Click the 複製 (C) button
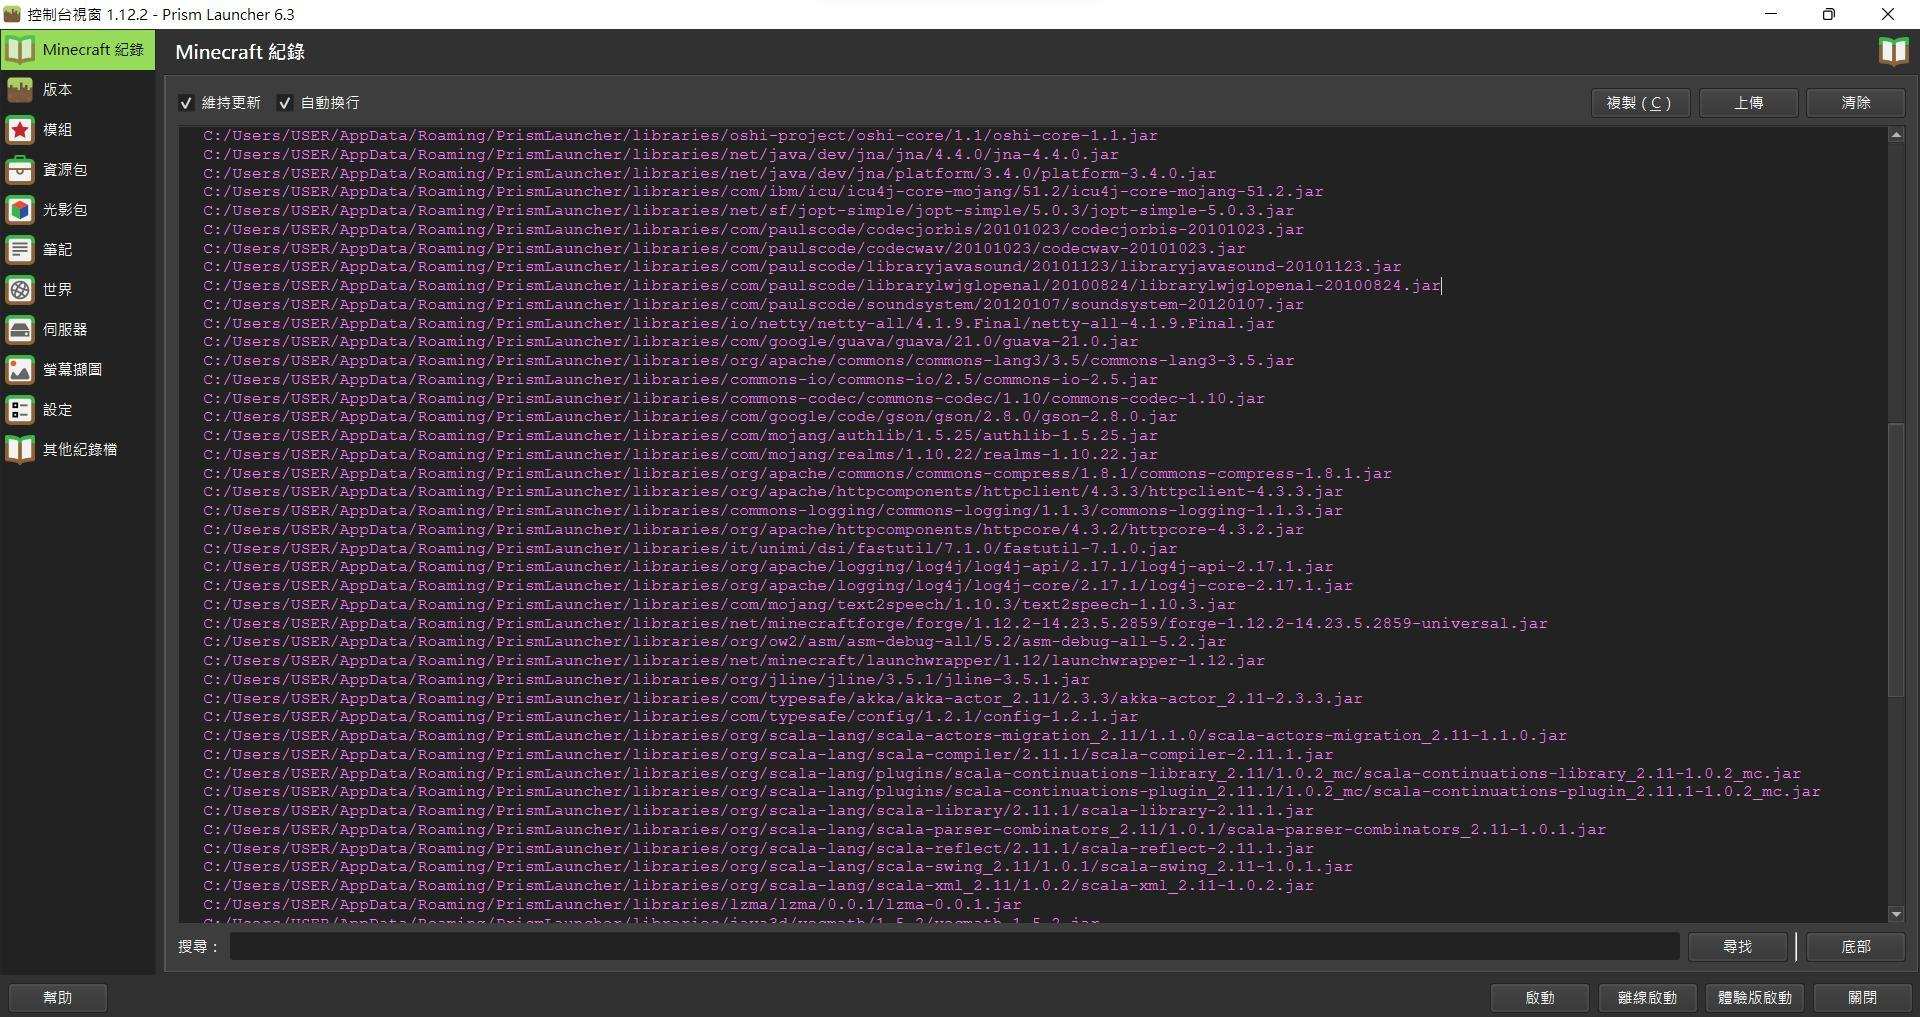1920x1017 pixels. 1640,103
